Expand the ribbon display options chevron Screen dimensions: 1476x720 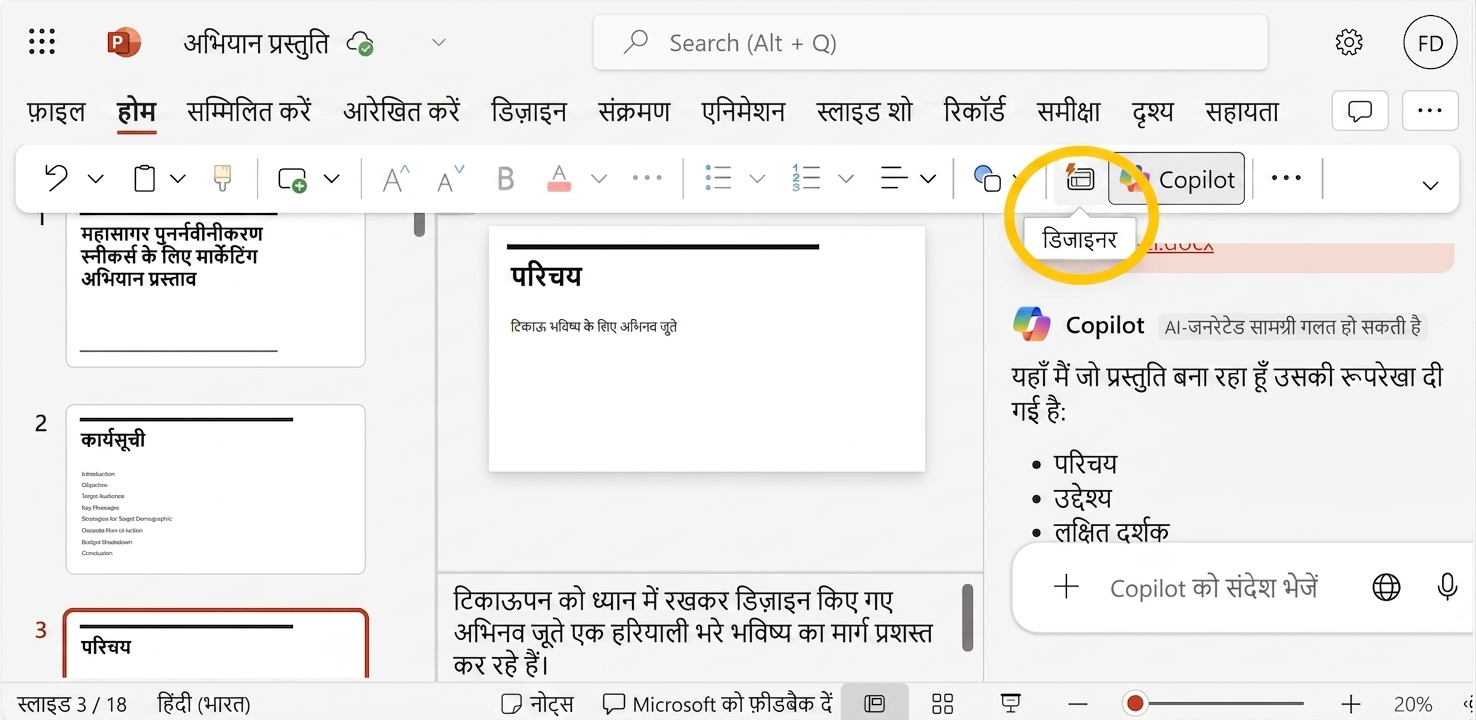coord(1431,185)
